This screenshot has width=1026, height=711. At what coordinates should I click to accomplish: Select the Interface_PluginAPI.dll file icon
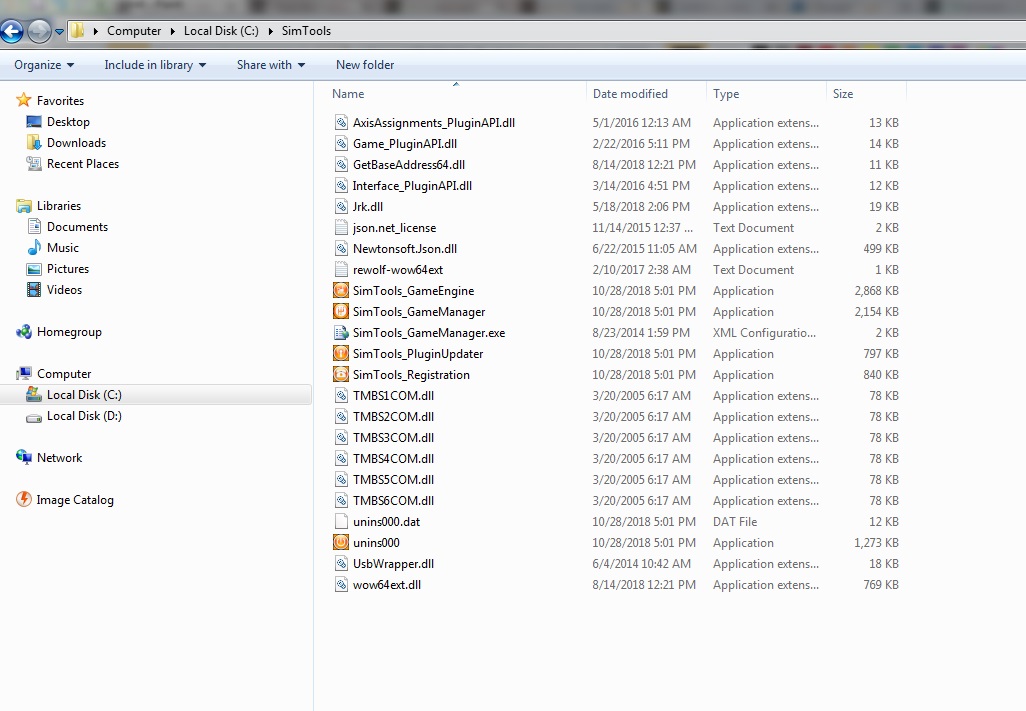pos(341,185)
